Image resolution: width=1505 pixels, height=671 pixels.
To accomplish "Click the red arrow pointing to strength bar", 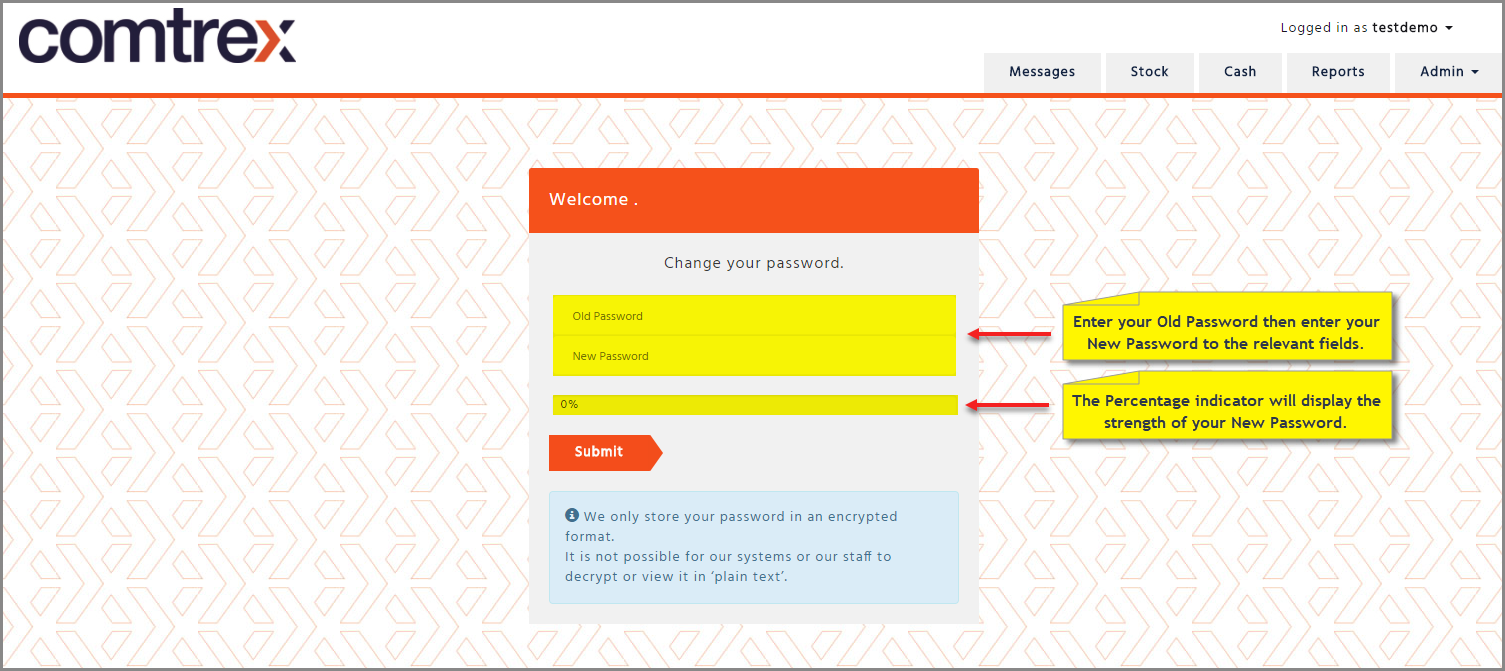I will click(x=1009, y=405).
